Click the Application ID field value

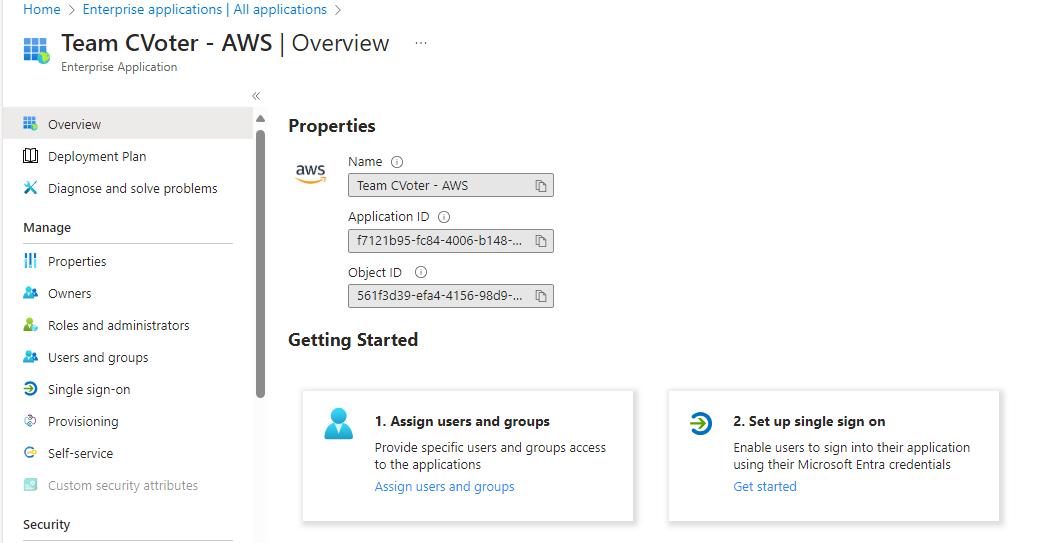(450, 241)
